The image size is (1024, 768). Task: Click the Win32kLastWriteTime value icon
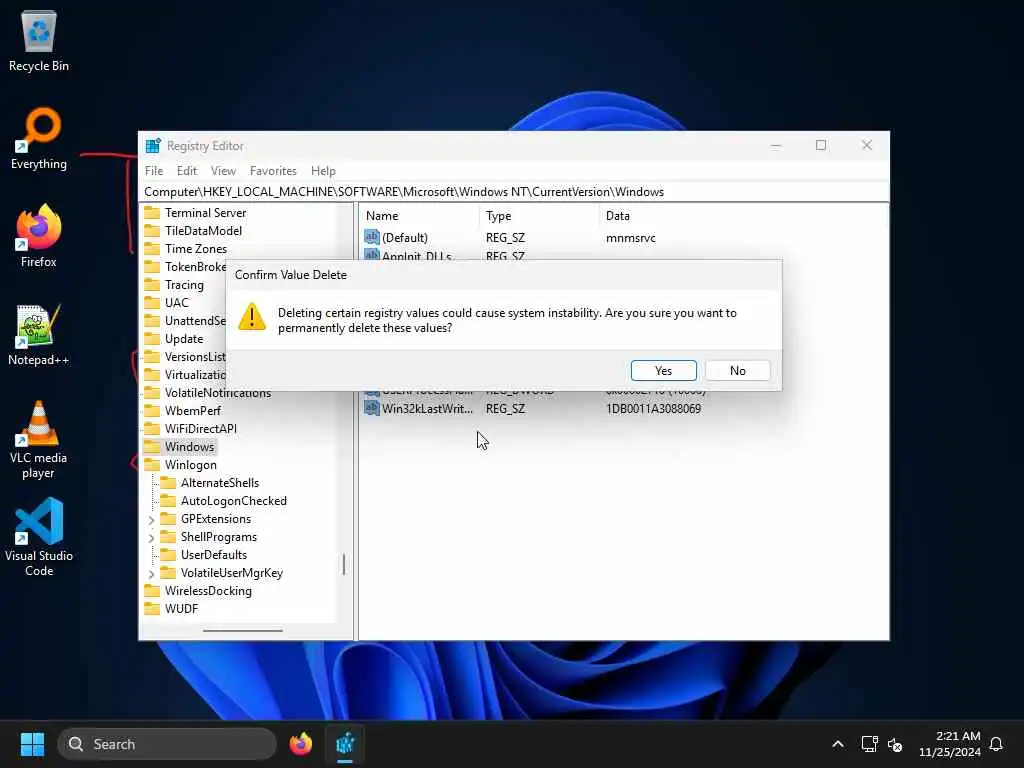(372, 408)
